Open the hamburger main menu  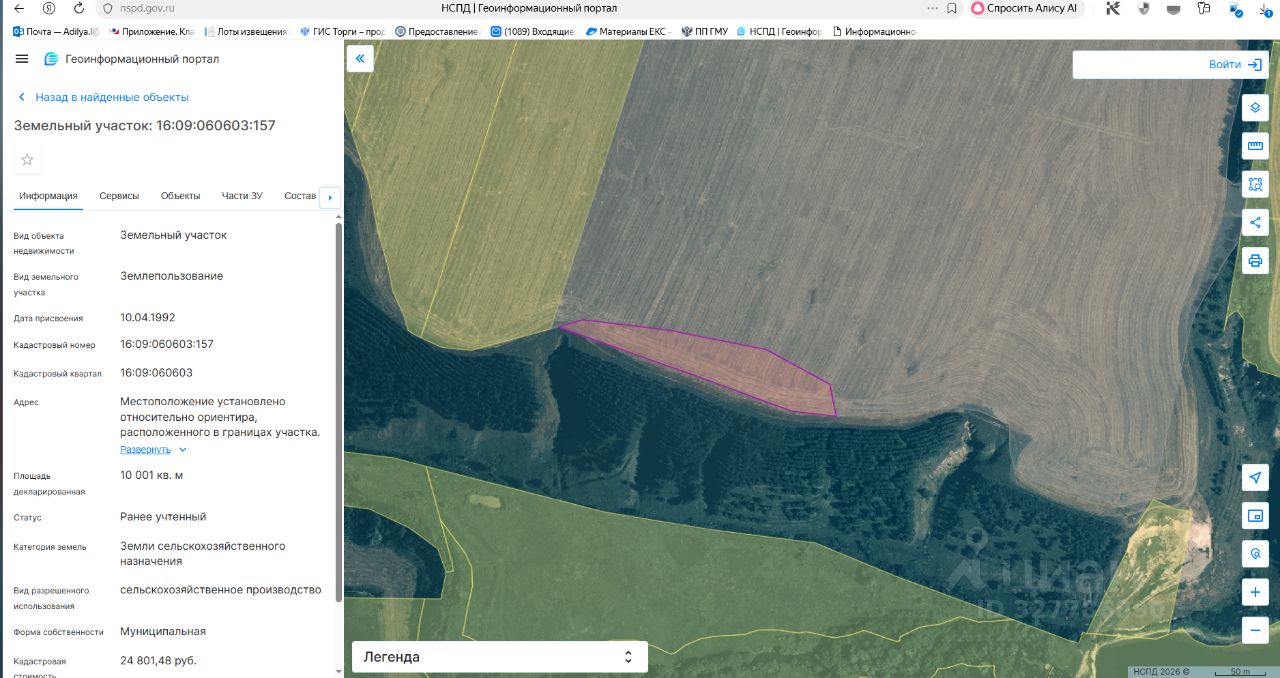pos(22,59)
